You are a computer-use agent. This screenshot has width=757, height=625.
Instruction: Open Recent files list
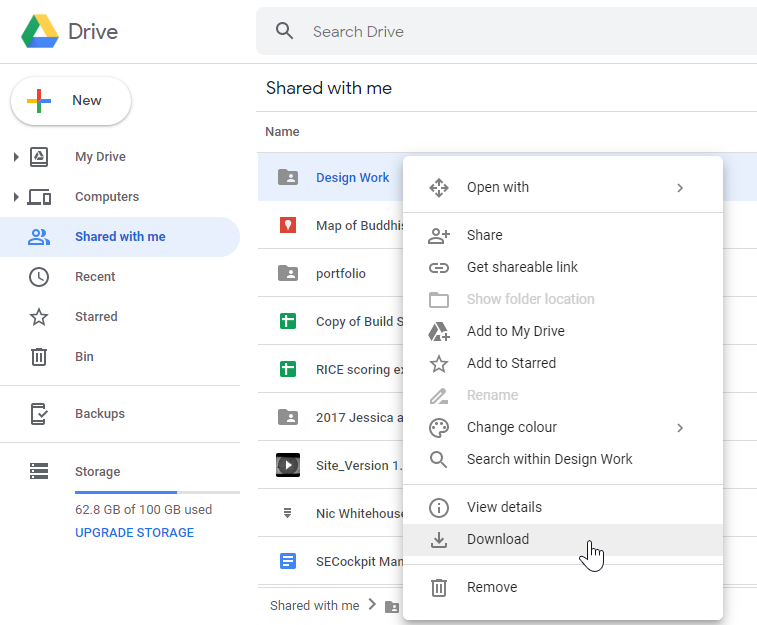(x=95, y=277)
